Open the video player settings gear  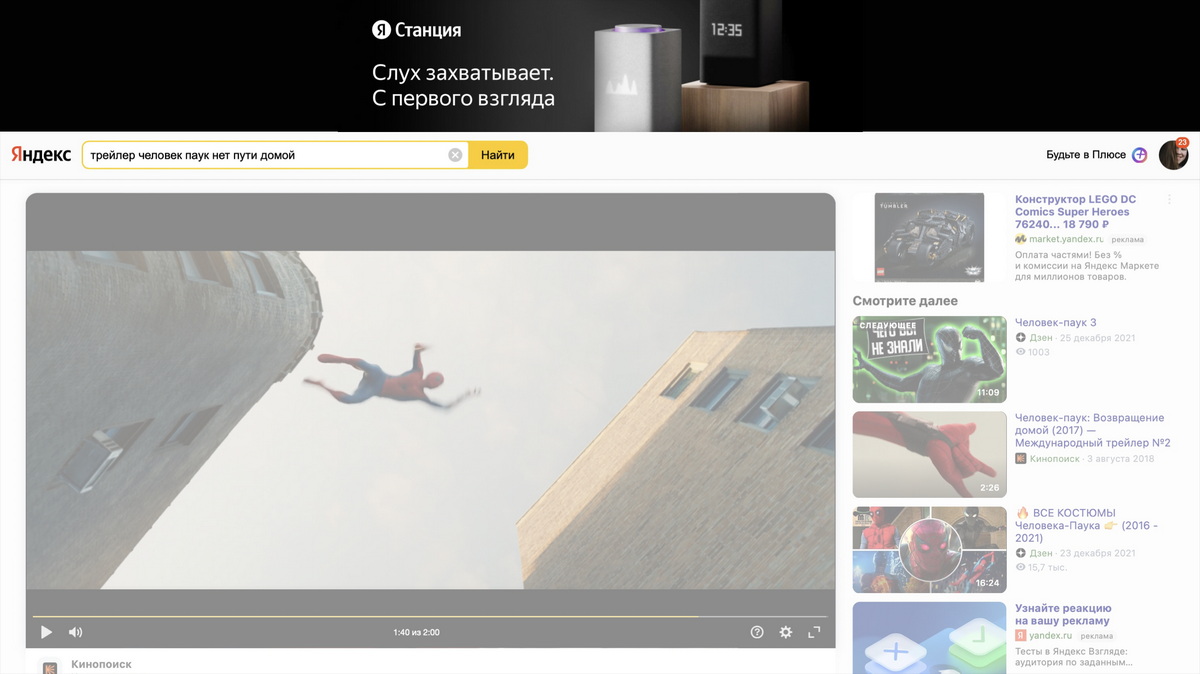[x=786, y=632]
